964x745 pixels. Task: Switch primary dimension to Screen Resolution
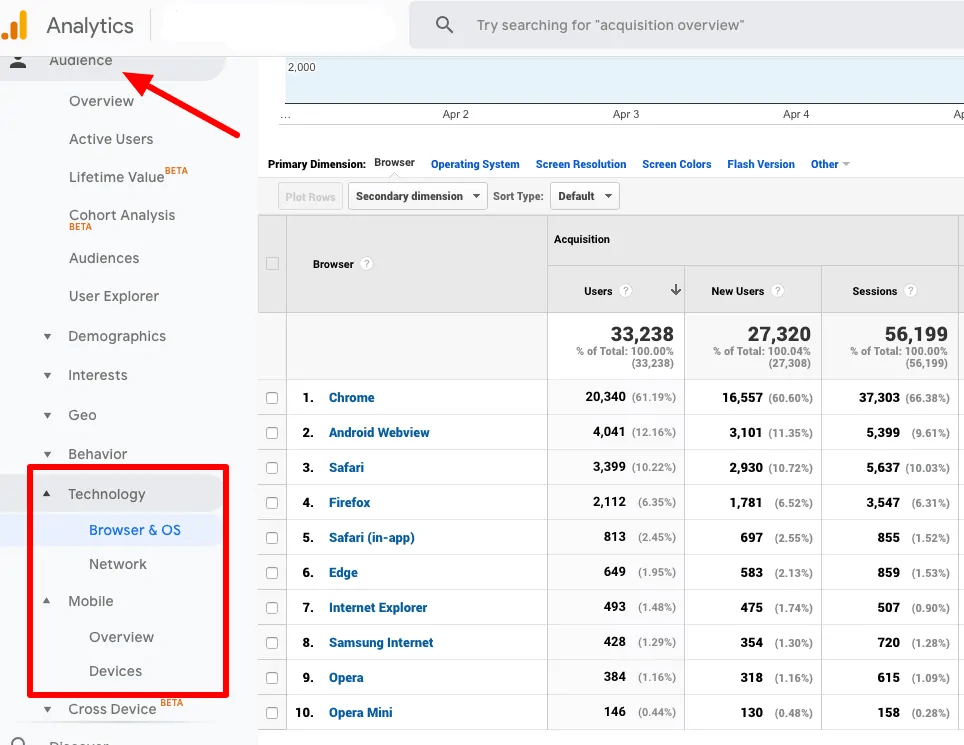580,164
